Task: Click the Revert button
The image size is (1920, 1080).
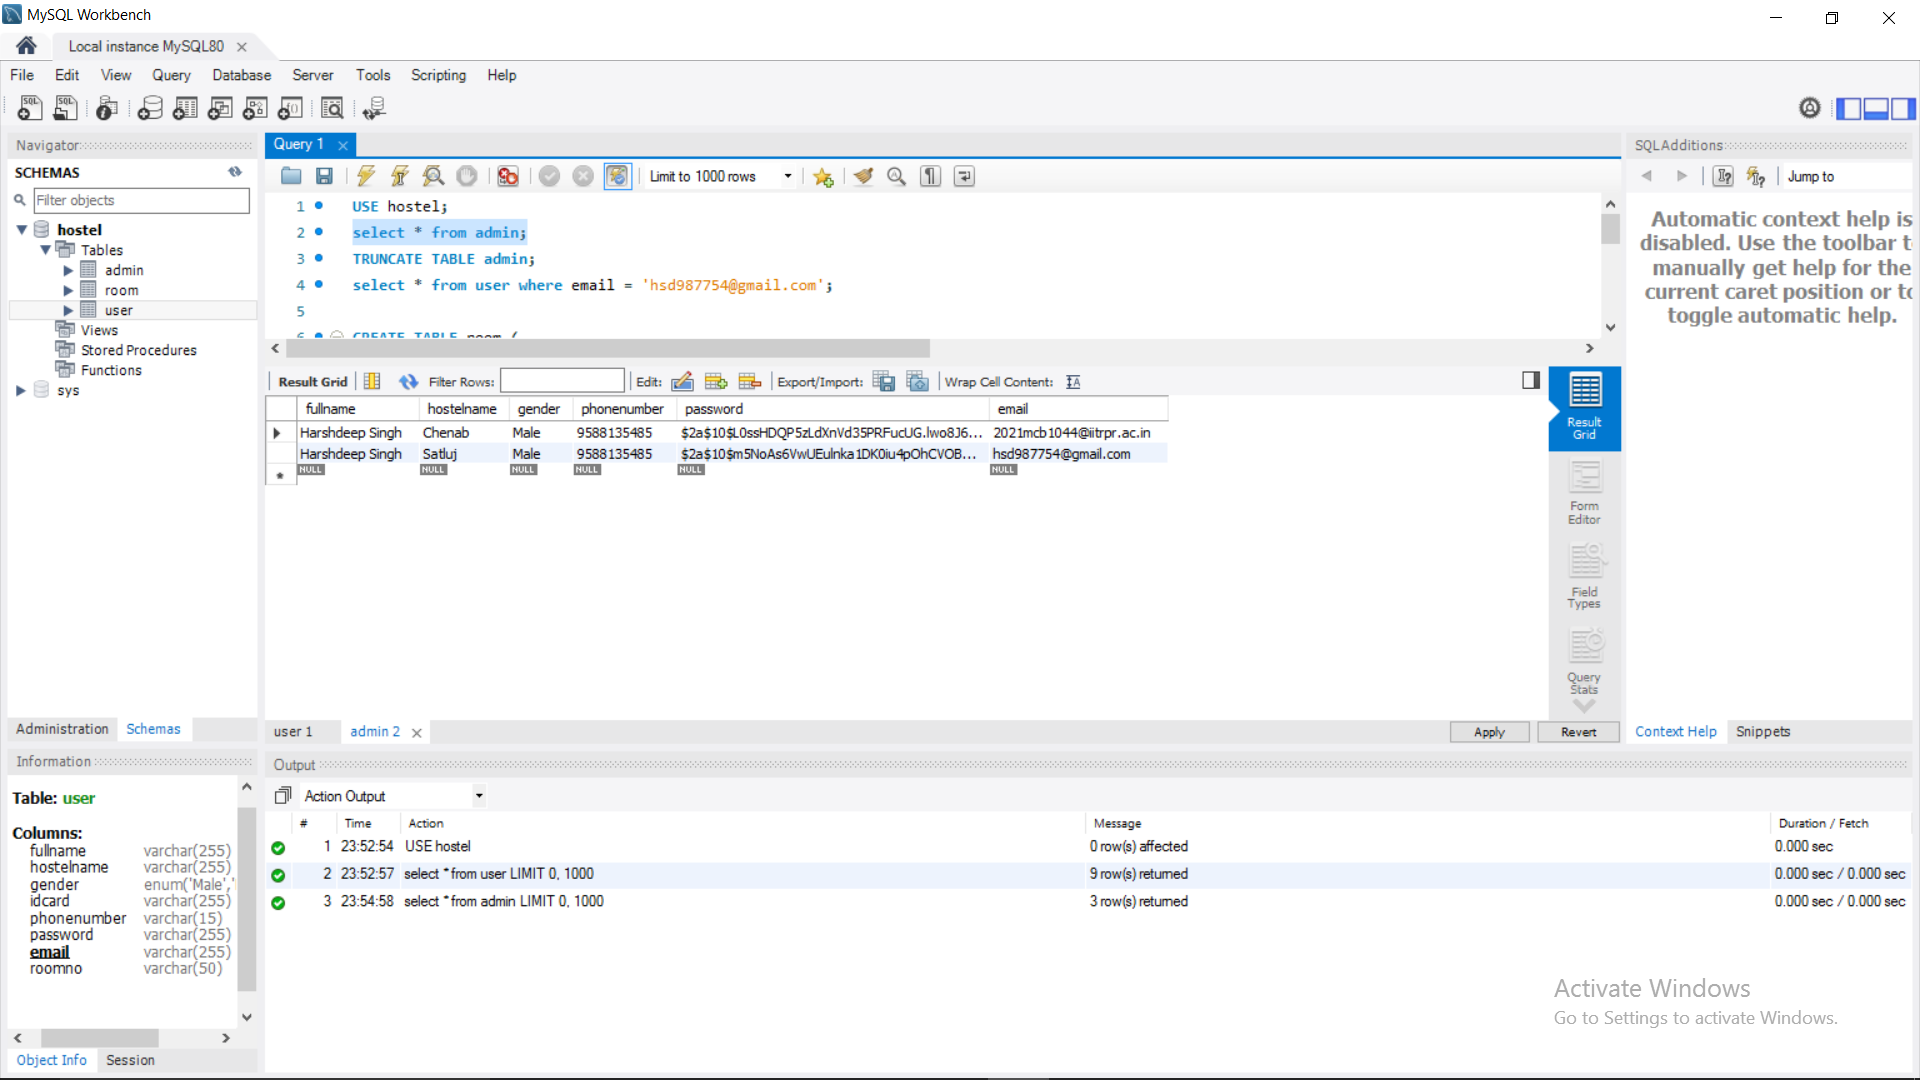Action: [1578, 732]
